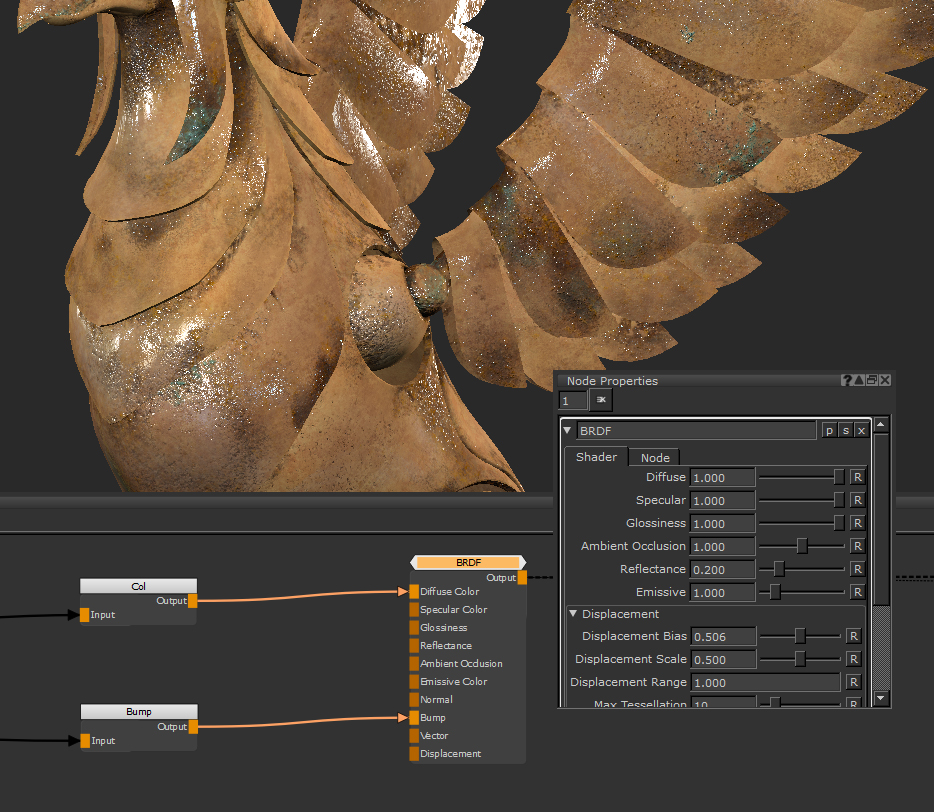Viewport: 934px width, 812px height.
Task: Switch to the Node tab
Action: coord(655,458)
